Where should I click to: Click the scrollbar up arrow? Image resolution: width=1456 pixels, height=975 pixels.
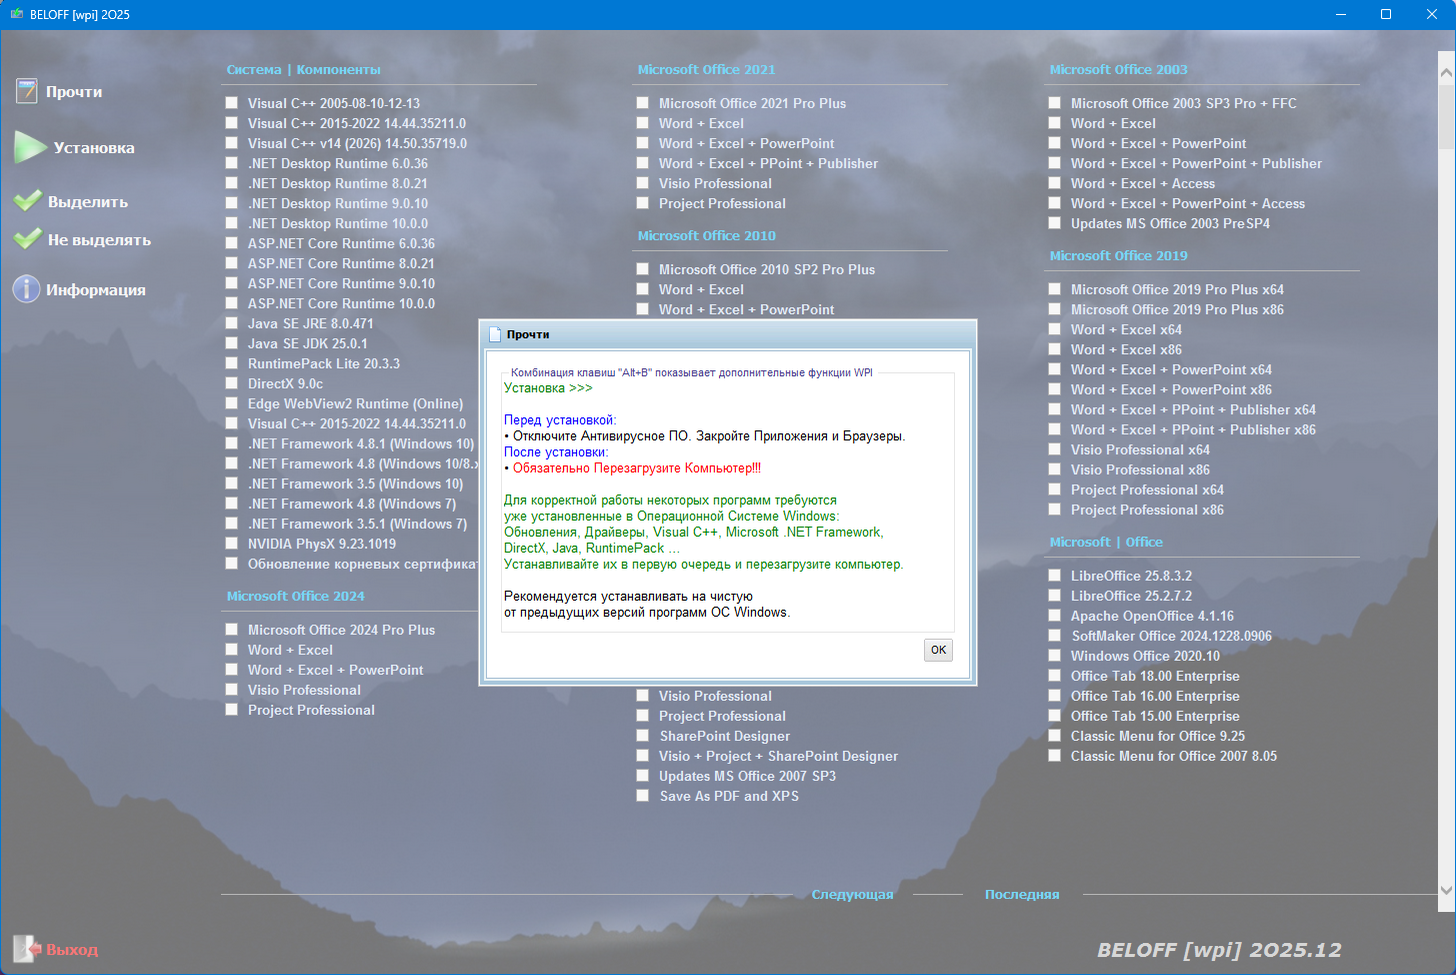(x=1446, y=72)
